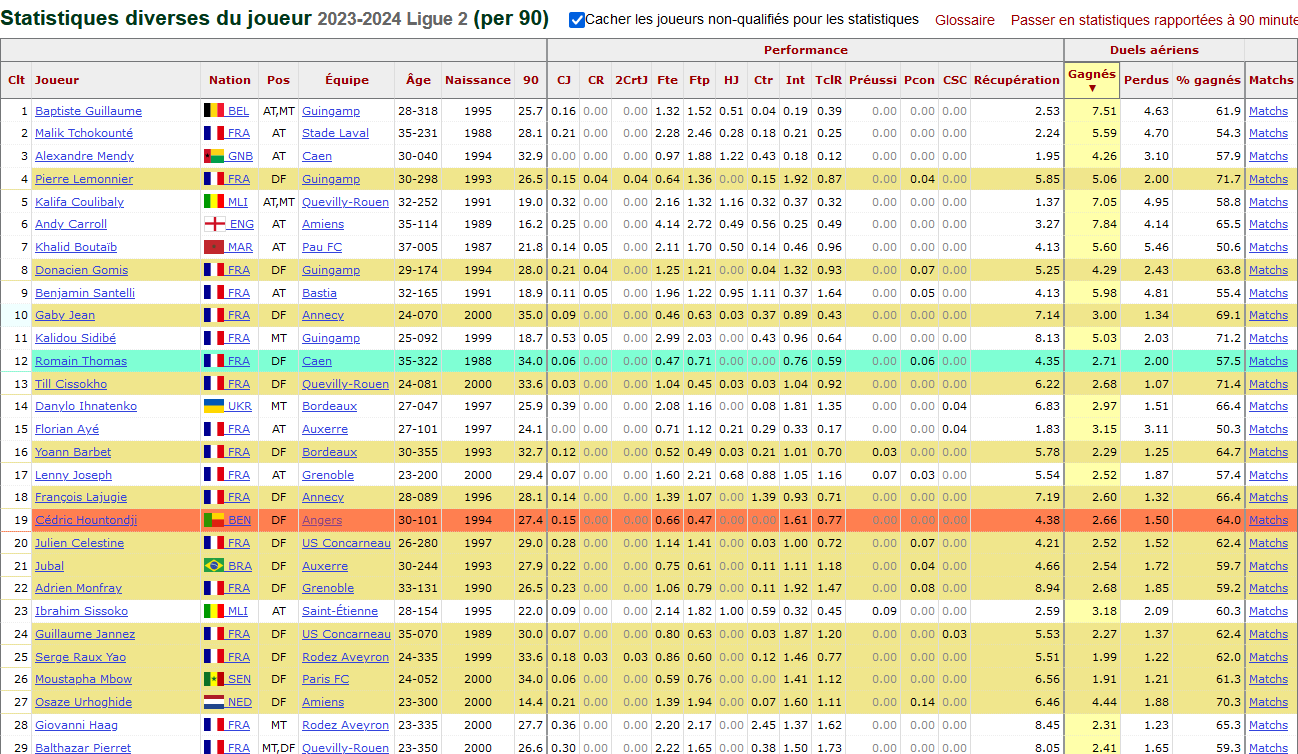Viewport: 1298px width, 754px height.
Task: Open Bordeaux team link for Yoann Barbet
Action: point(329,452)
